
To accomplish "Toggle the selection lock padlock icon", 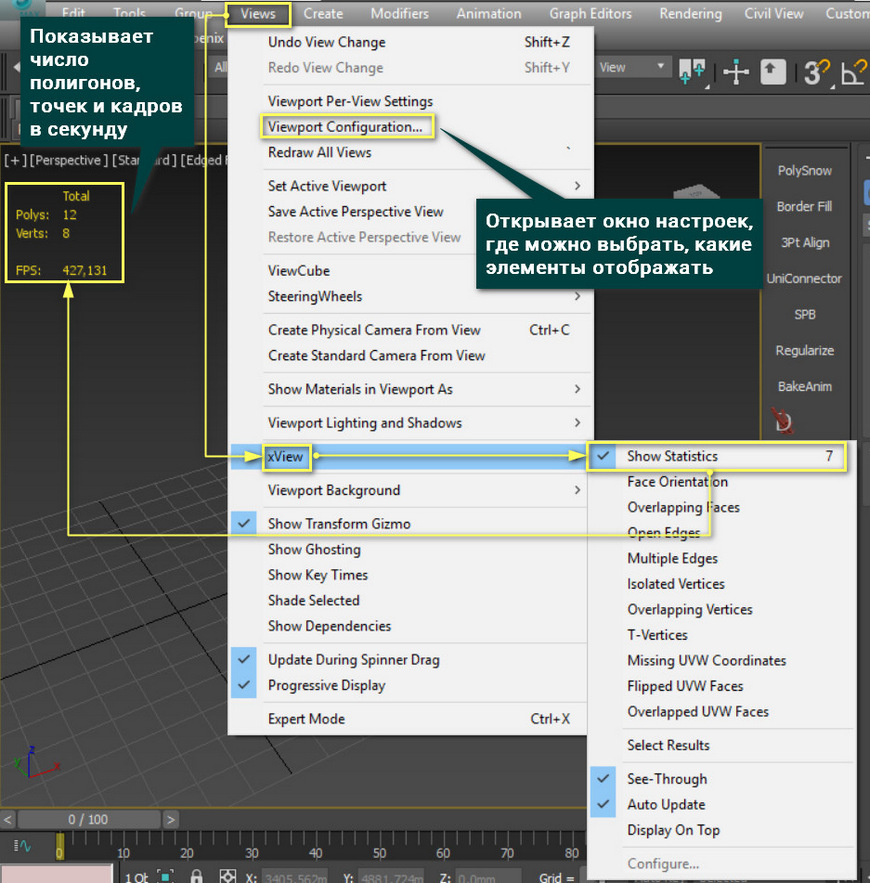I will coord(197,876).
